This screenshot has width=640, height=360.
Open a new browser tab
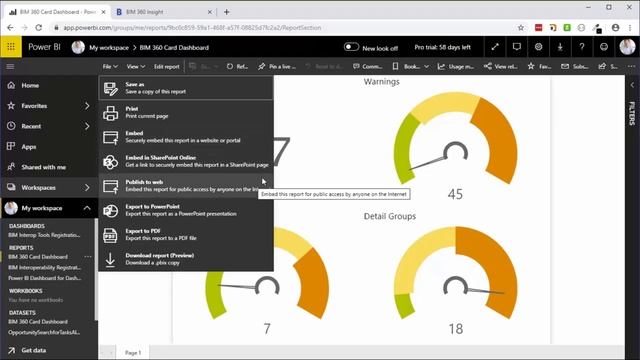tap(227, 12)
